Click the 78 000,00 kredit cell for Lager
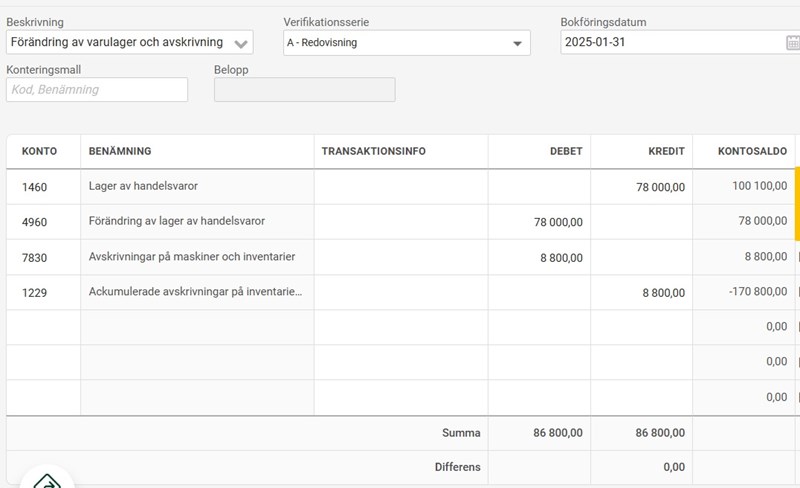This screenshot has width=800, height=488. coord(641,187)
